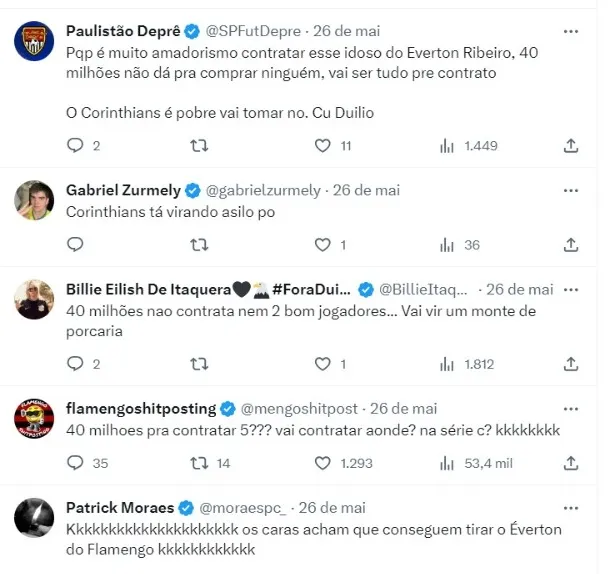616x574 pixels.
Task: Share the flamengoshitposting tweet
Action: tap(571, 463)
